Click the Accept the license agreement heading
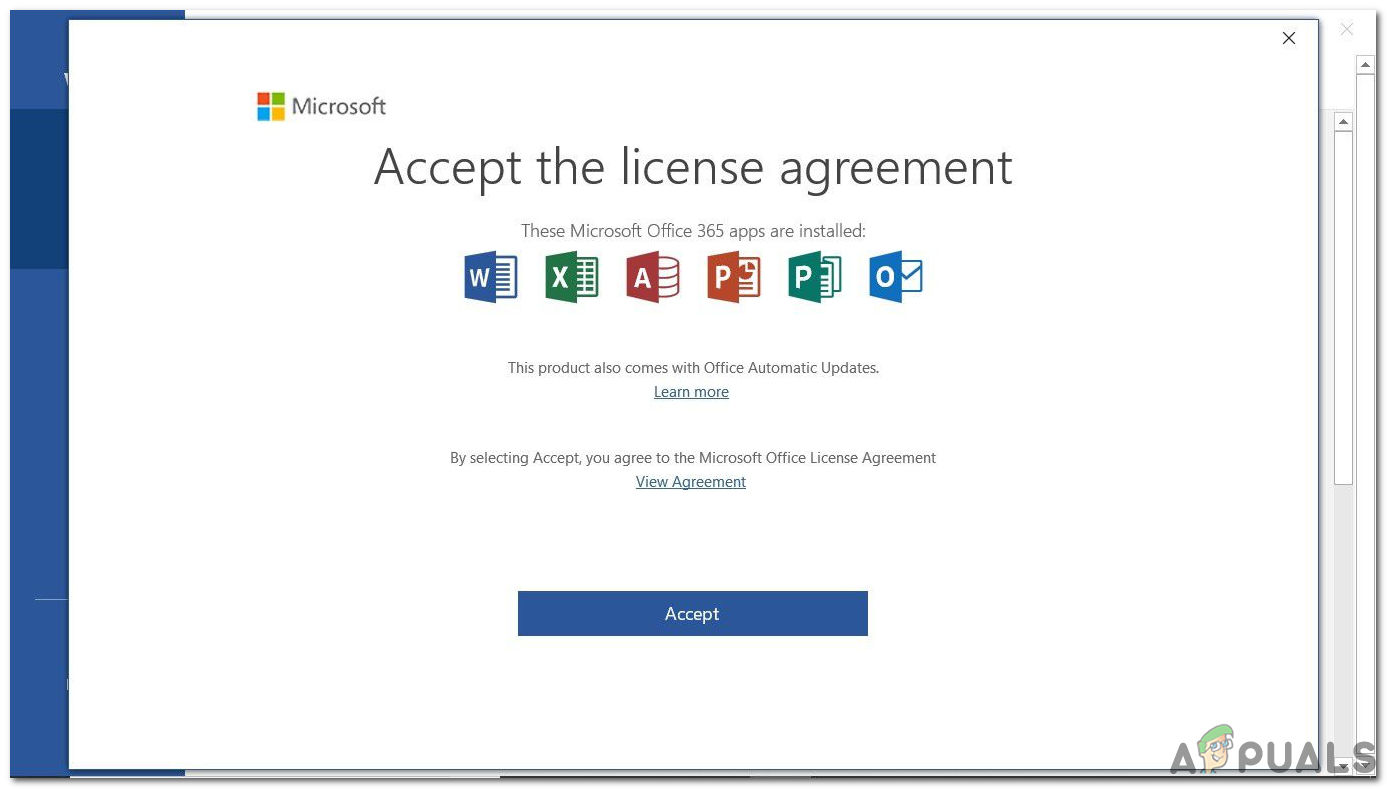The width and height of the screenshot is (1387, 789). pyautogui.click(x=692, y=167)
